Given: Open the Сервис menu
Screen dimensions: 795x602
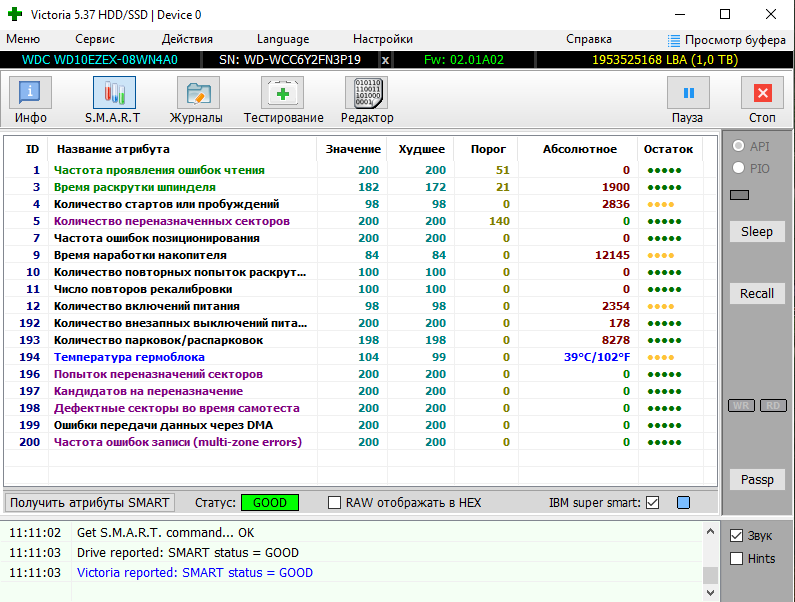Looking at the screenshot, I should click(95, 39).
